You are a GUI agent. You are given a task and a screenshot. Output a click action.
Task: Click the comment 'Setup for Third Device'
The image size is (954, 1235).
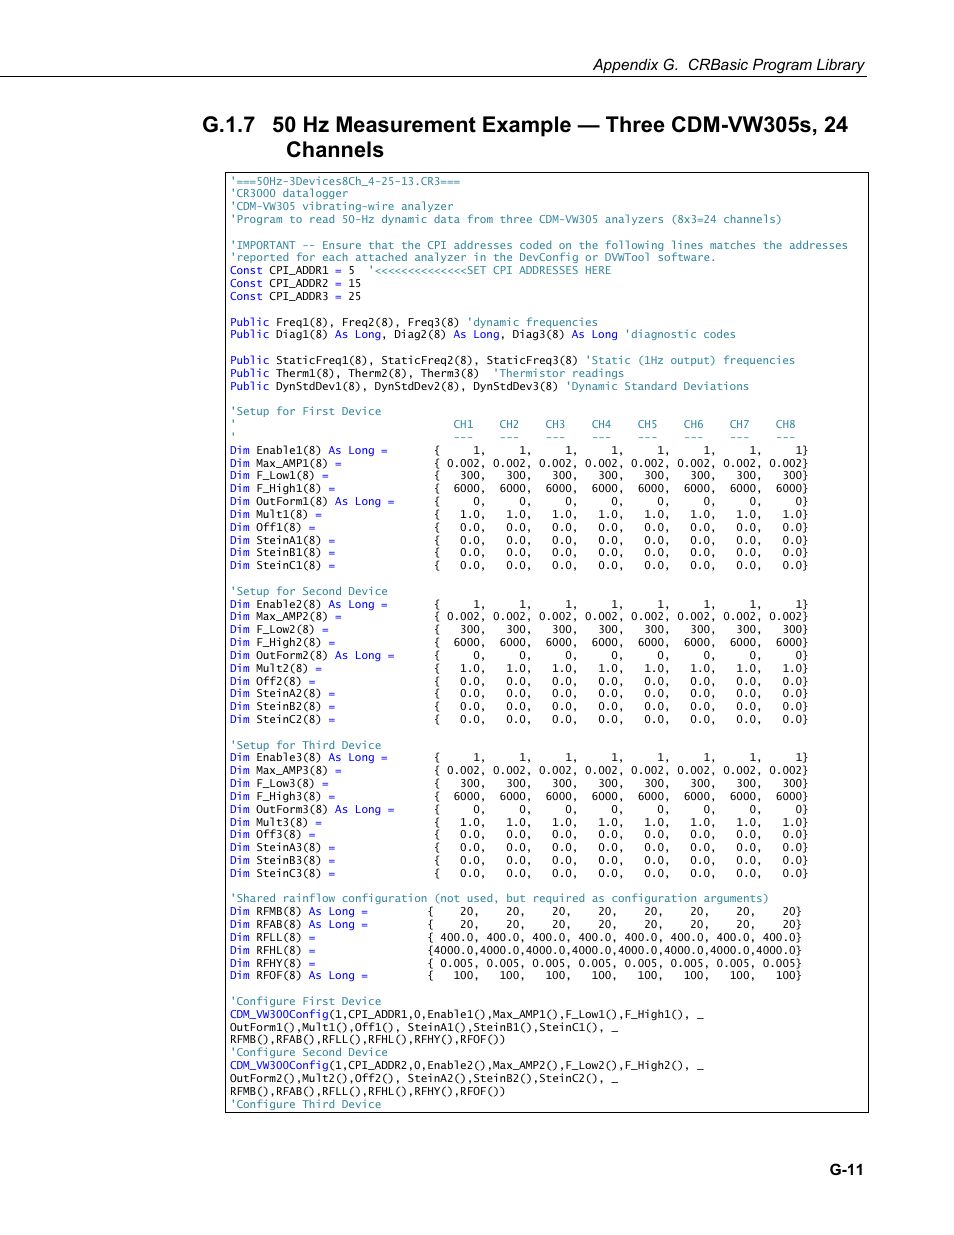(305, 746)
